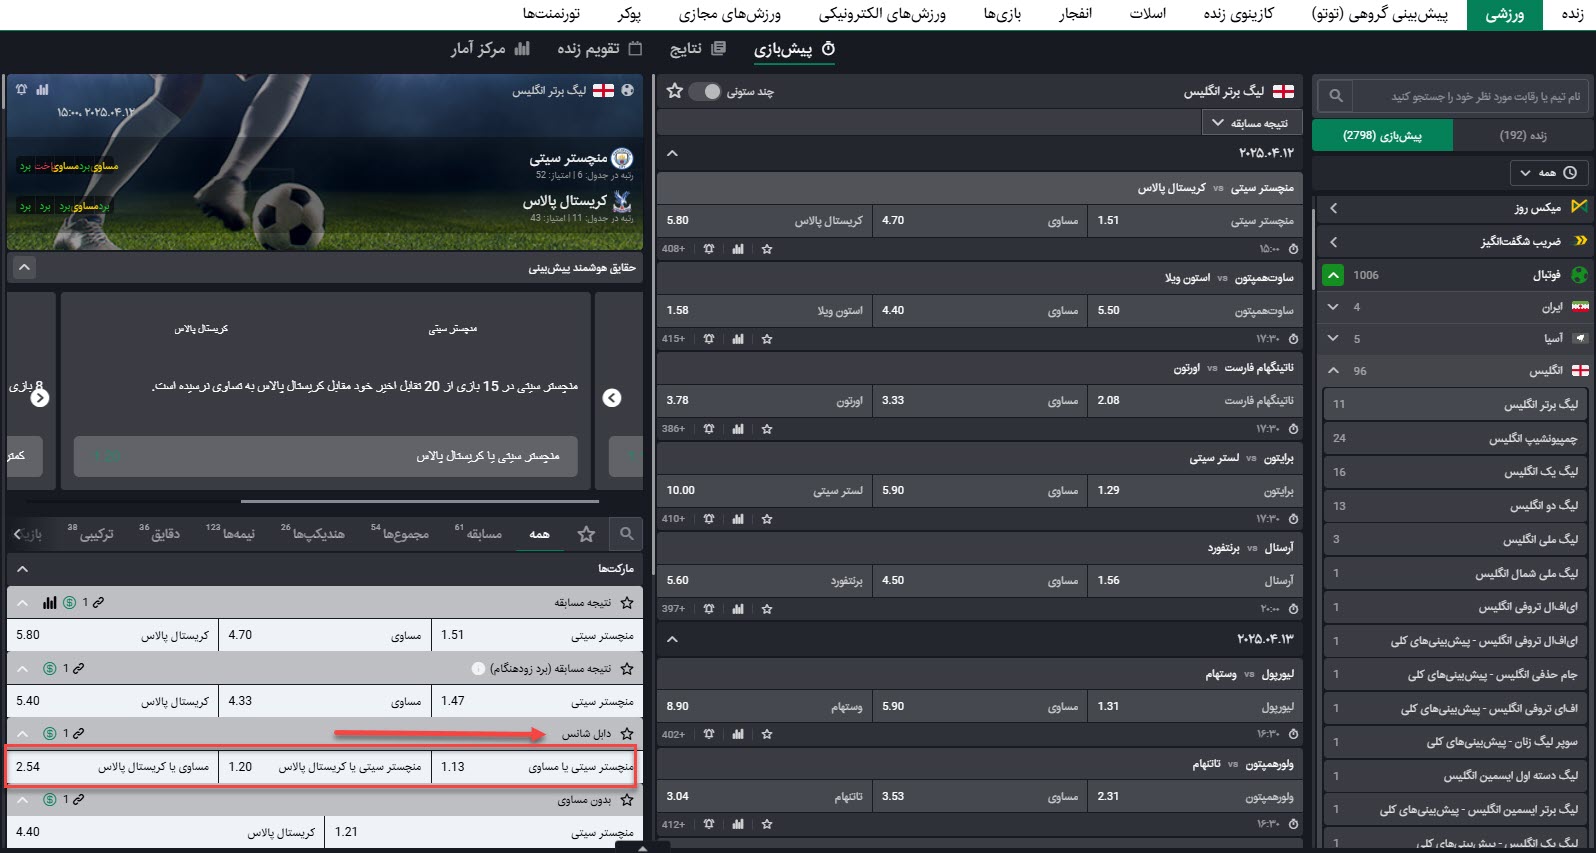Select the live 'زنده (192)' filter
Screen dimensions: 1596x853
1522,135
